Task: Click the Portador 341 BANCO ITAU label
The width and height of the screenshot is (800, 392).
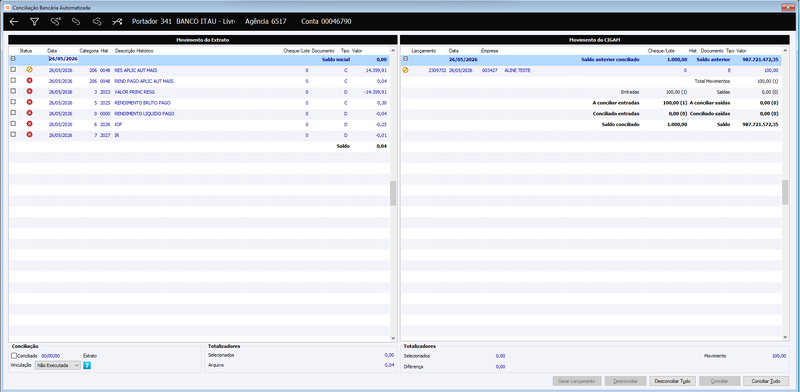Action: (183, 21)
